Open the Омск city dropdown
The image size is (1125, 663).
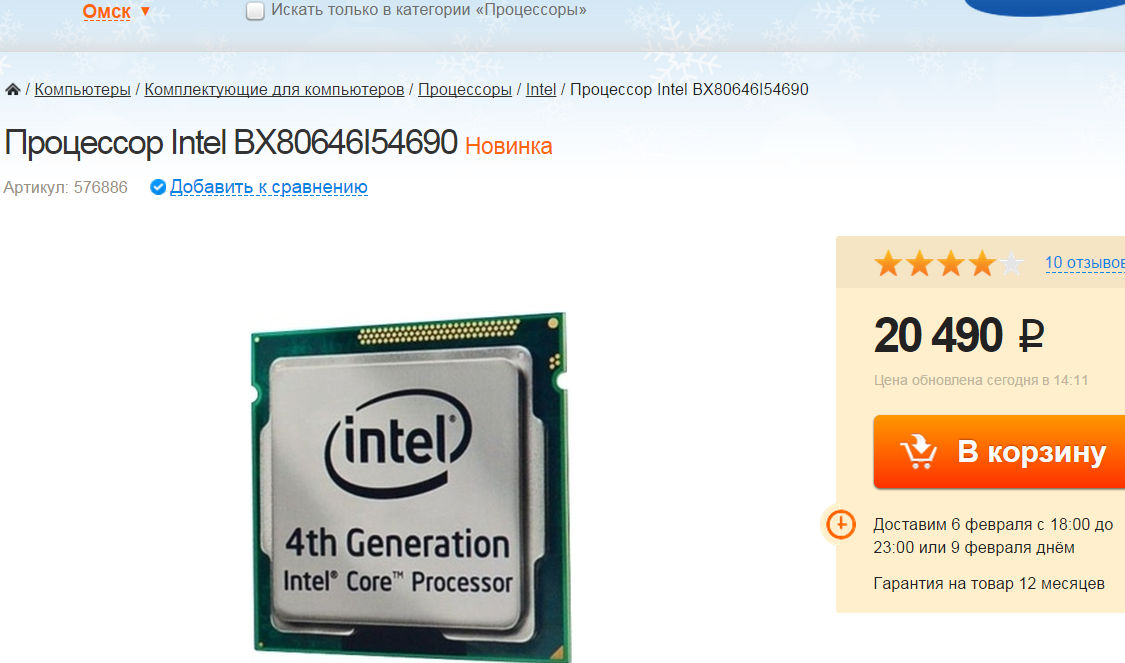(x=106, y=11)
